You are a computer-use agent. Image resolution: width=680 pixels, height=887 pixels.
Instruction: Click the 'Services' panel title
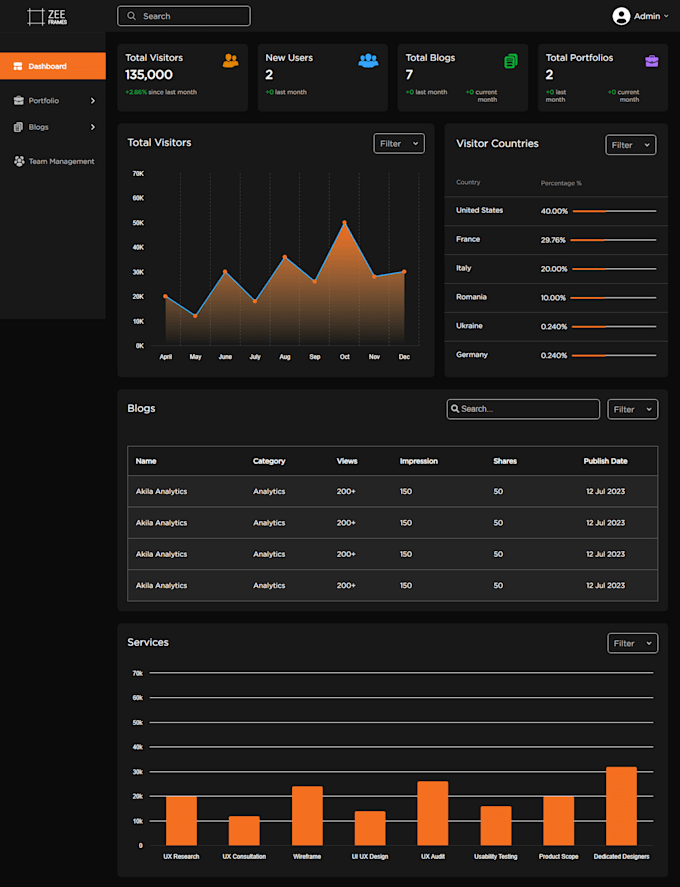coord(148,642)
